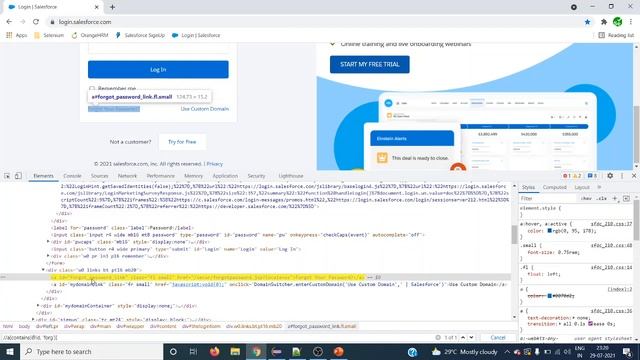The width and height of the screenshot is (640, 360).
Task: Open the Chrome profile avatar
Action: coord(618,22)
